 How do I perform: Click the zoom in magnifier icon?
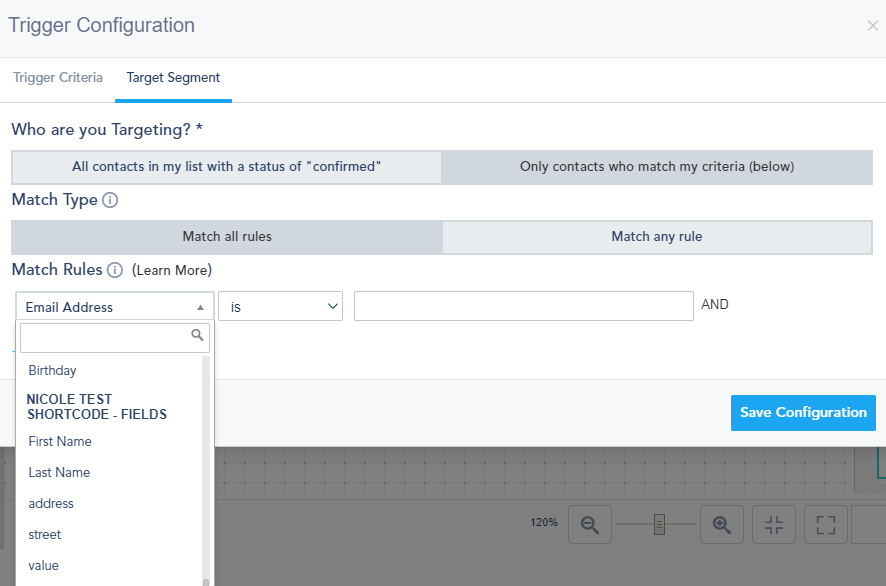721,524
